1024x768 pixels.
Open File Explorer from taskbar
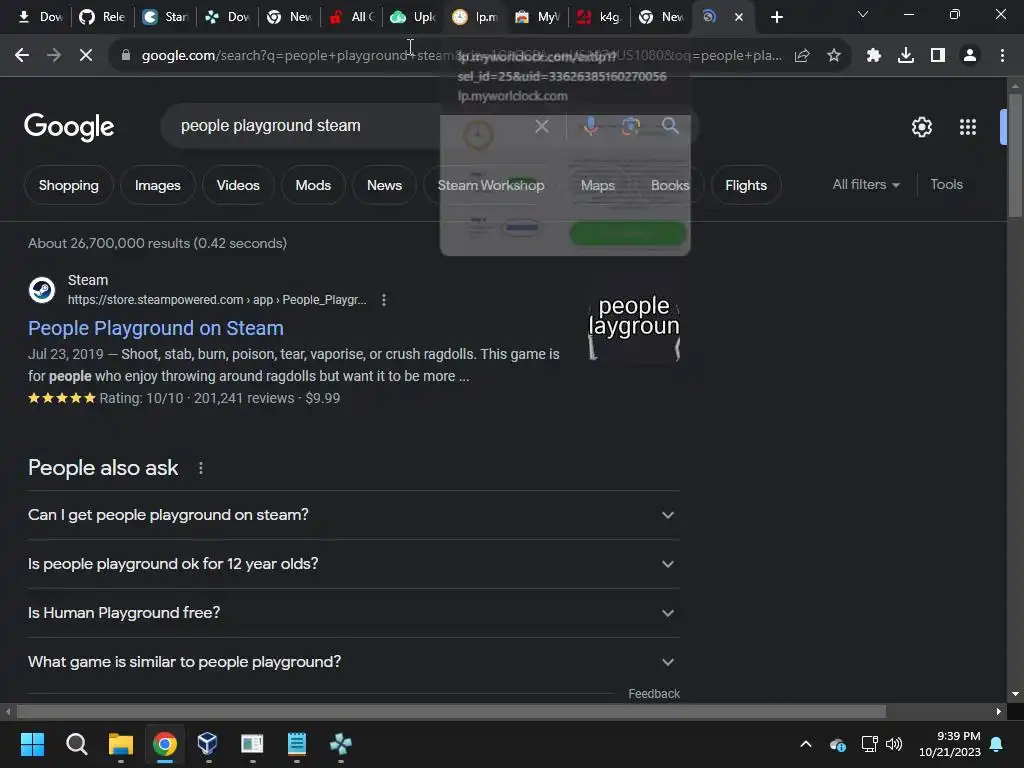tap(121, 744)
